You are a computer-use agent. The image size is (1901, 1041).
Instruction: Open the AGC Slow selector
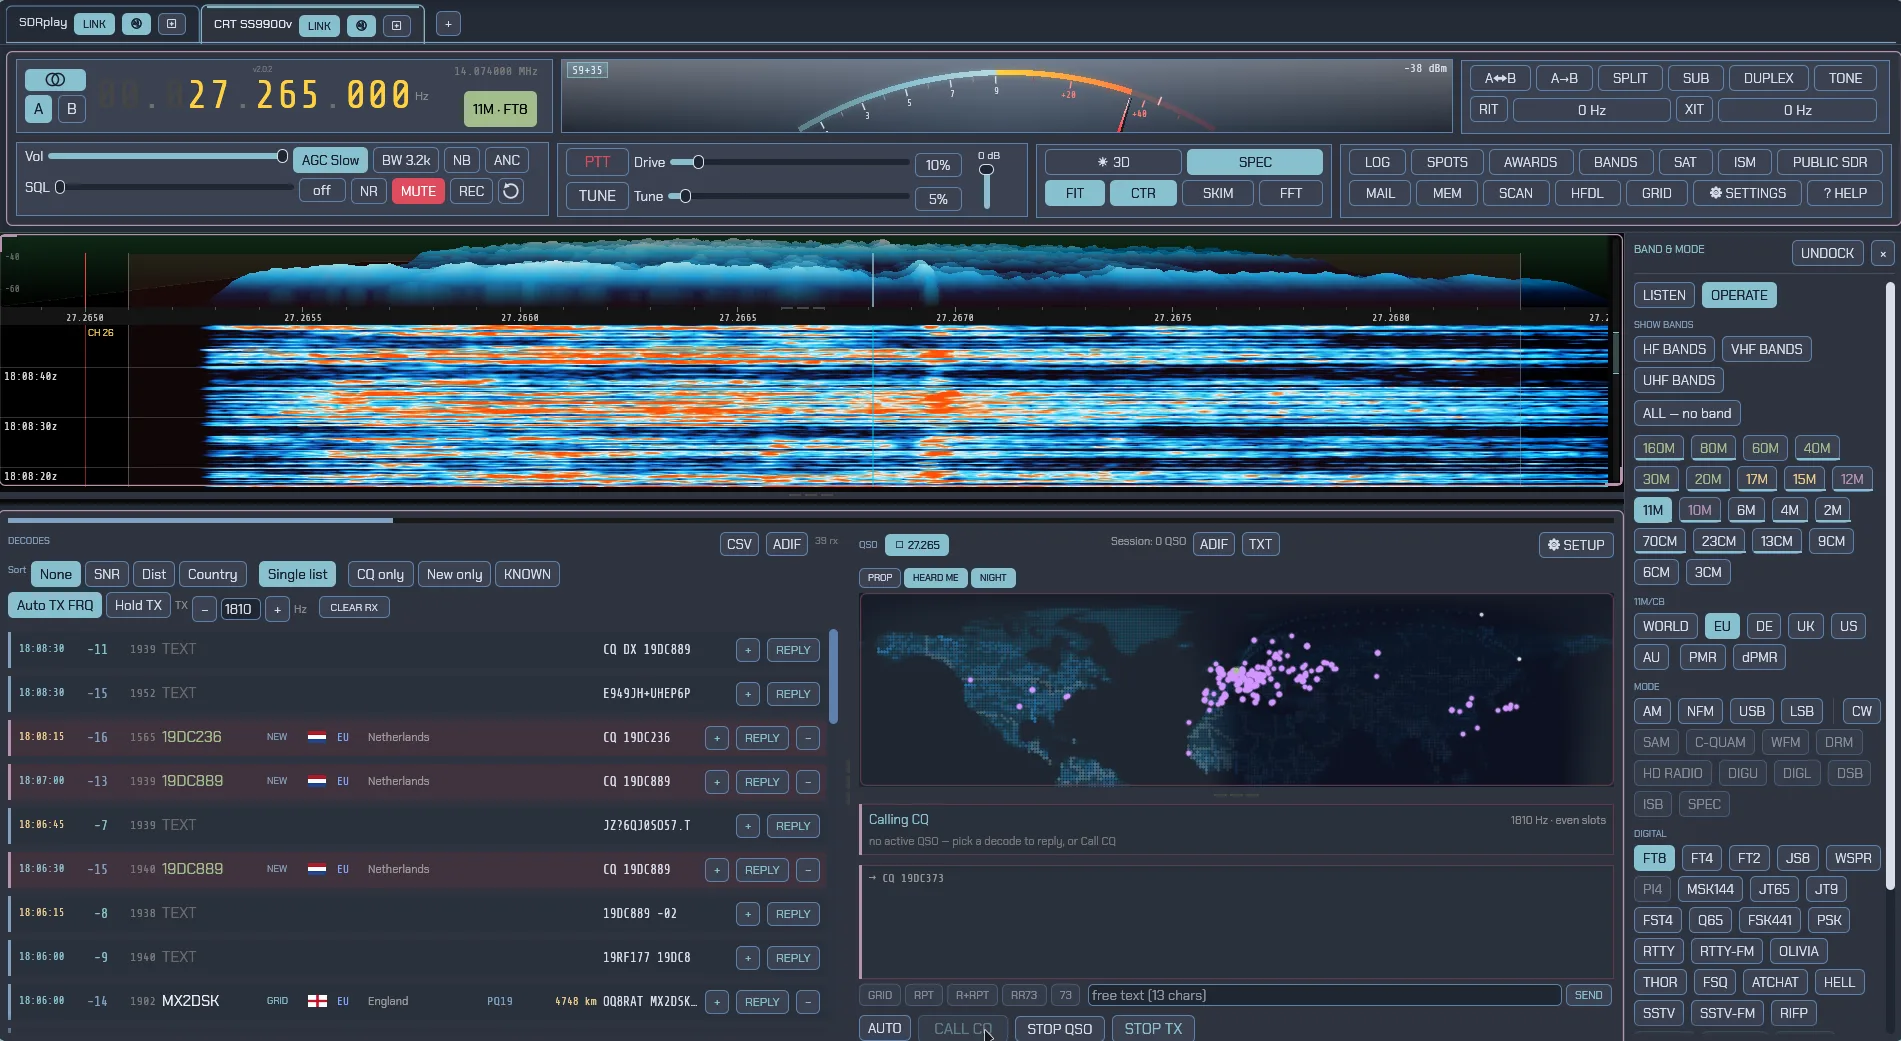coord(330,160)
